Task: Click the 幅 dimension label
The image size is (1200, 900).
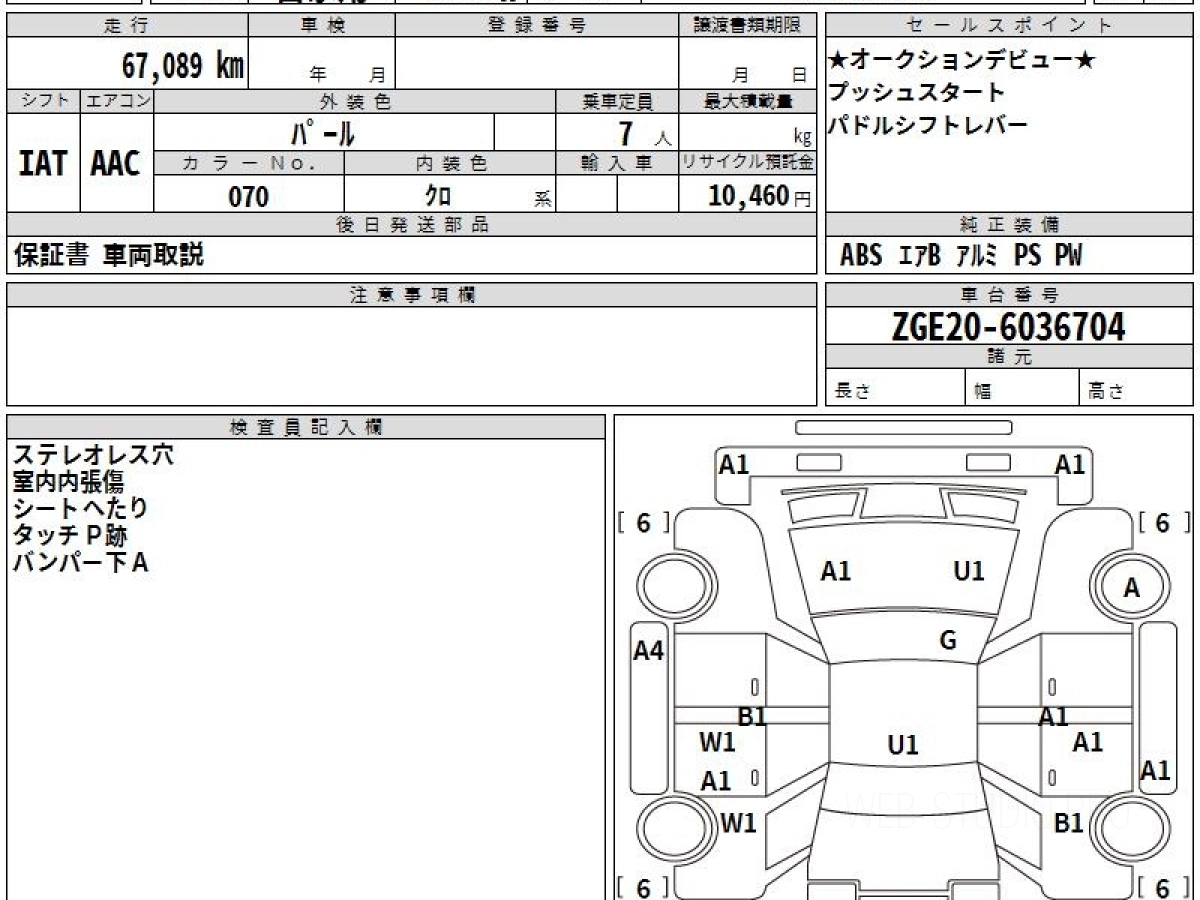Action: point(984,392)
